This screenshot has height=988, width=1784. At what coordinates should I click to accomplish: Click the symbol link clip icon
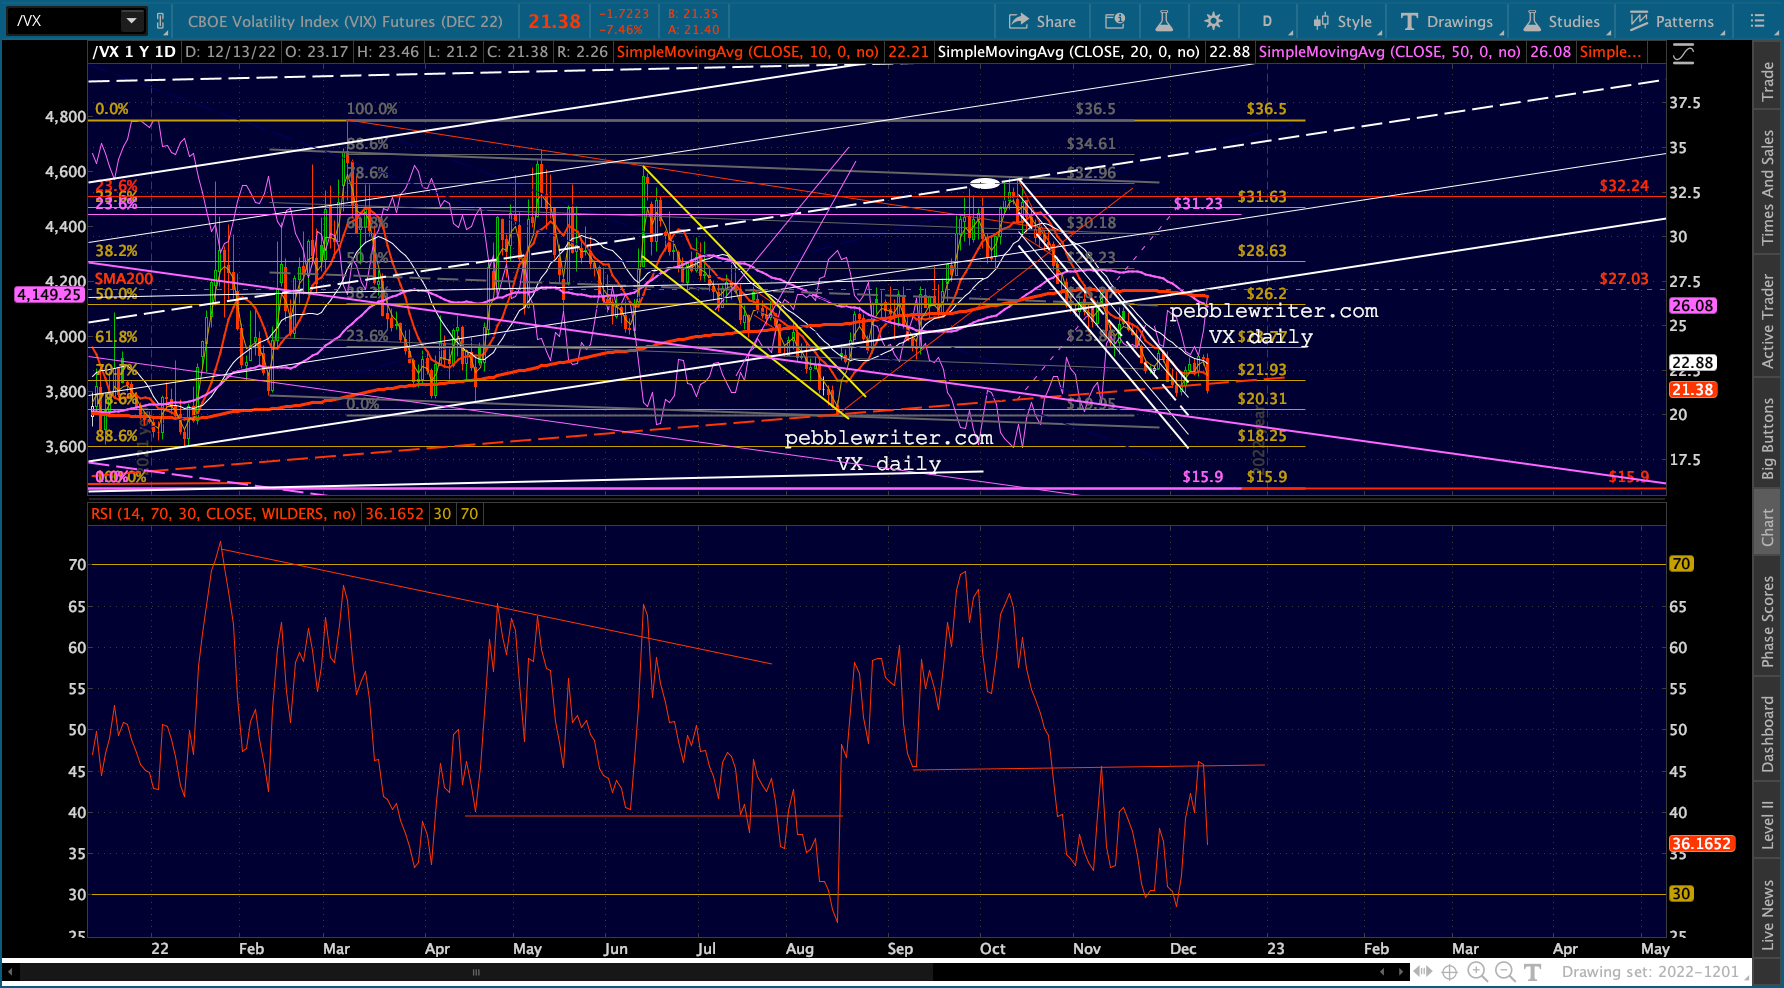(160, 21)
